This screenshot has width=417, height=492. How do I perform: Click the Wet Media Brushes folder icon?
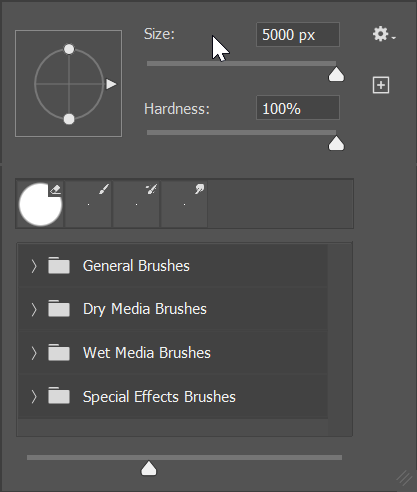click(59, 352)
